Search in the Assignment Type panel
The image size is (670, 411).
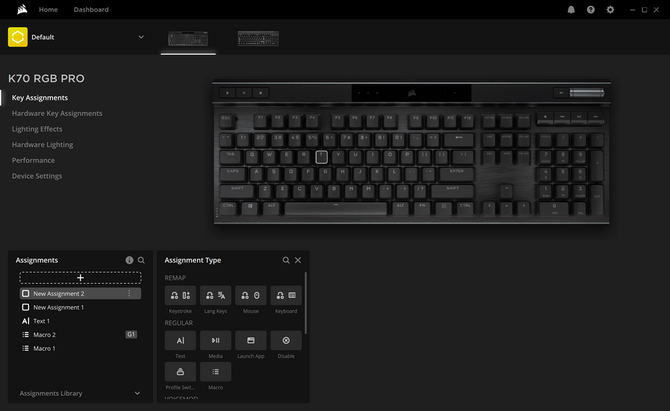[286, 260]
